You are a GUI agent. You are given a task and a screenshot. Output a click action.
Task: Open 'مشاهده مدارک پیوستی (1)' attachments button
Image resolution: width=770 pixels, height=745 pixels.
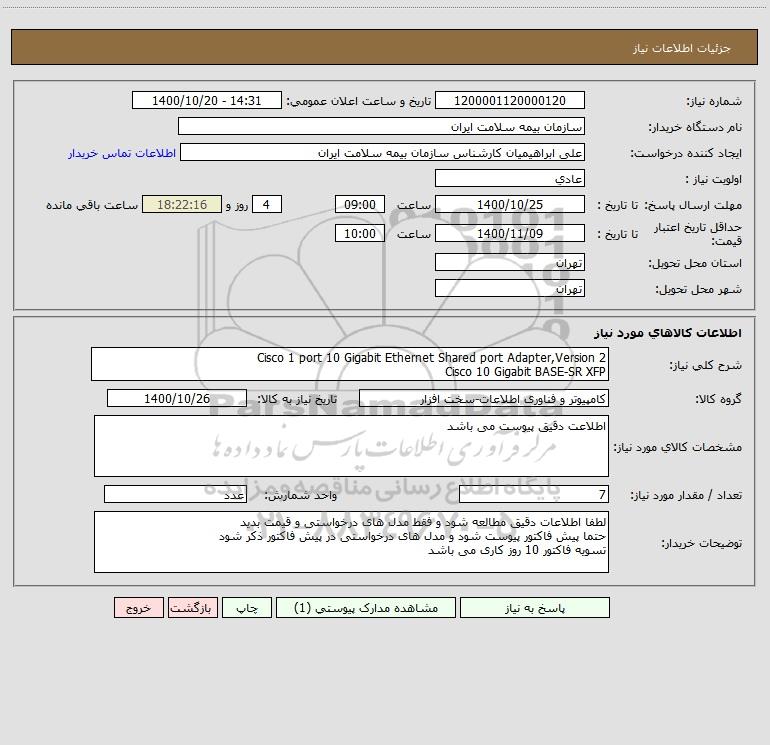click(x=366, y=607)
